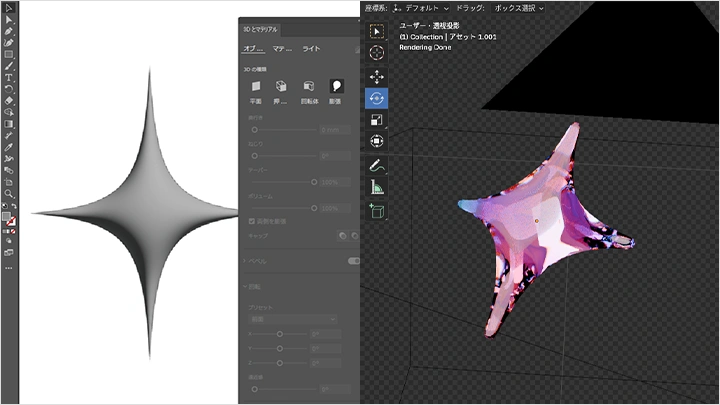Turn on the left cap option
The height and width of the screenshot is (405, 720).
(x=343, y=236)
